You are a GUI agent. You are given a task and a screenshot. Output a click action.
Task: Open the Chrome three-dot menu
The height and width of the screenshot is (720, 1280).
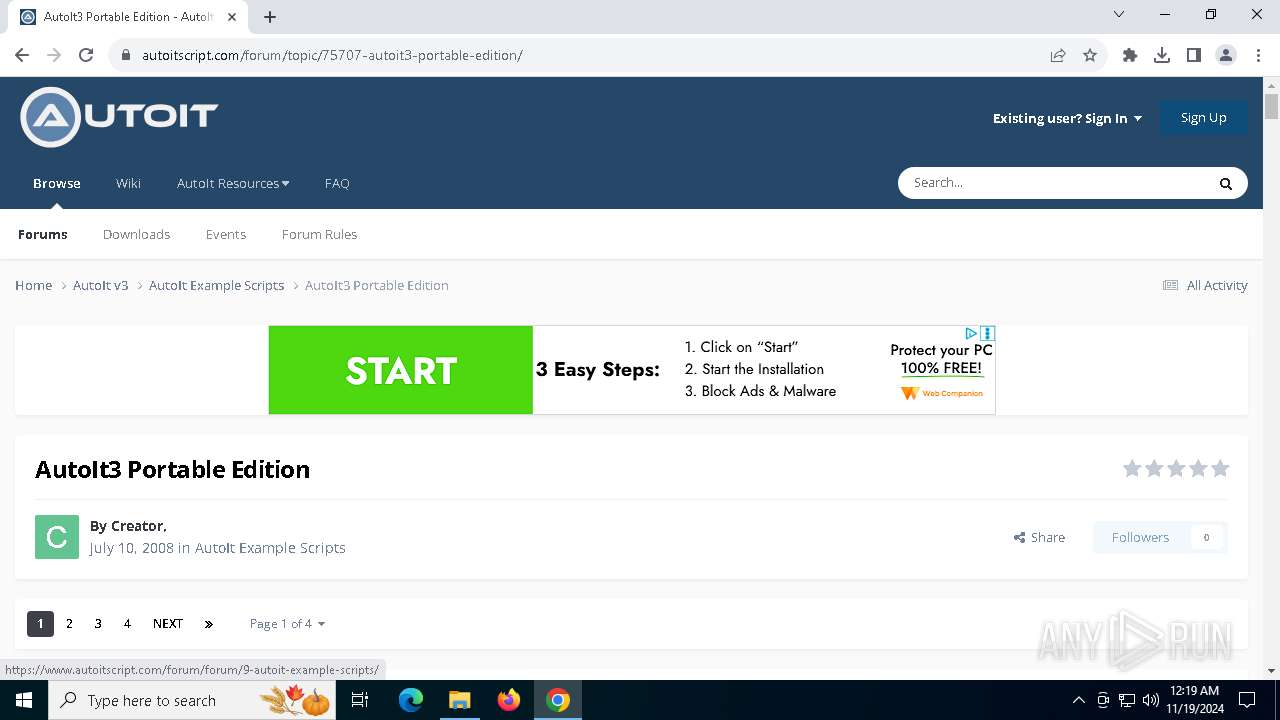(x=1257, y=55)
